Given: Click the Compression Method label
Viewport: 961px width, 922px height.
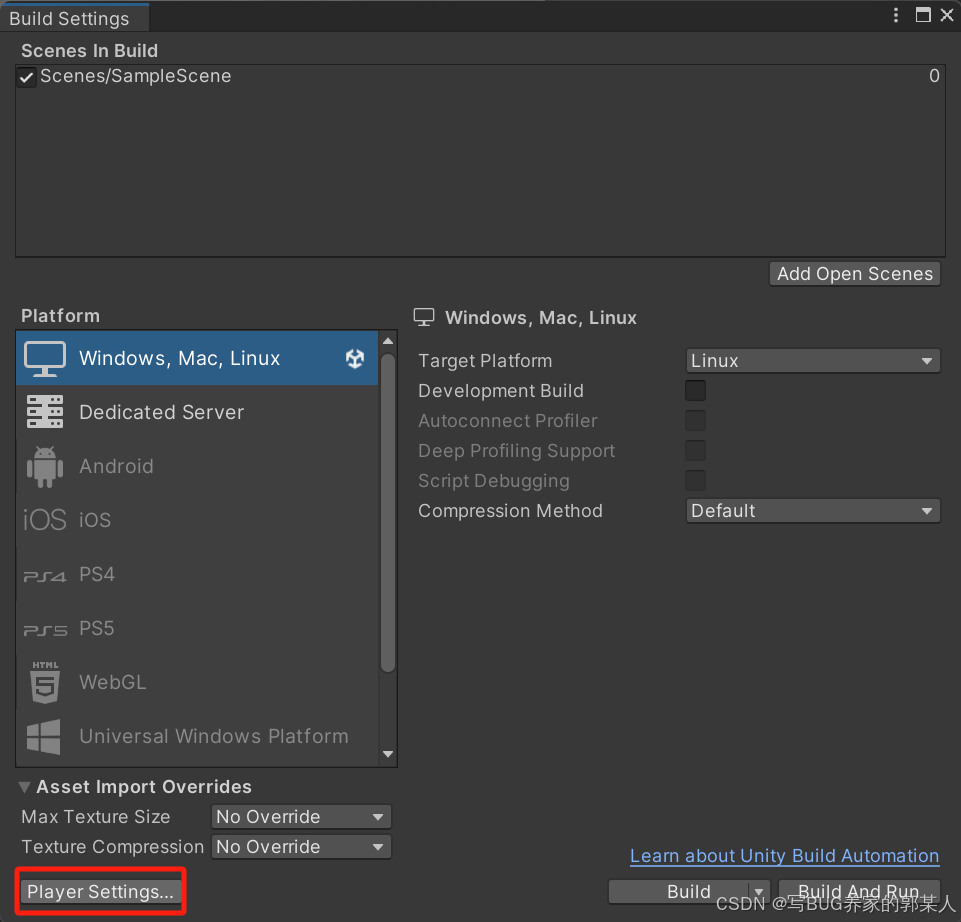Looking at the screenshot, I should click(510, 511).
